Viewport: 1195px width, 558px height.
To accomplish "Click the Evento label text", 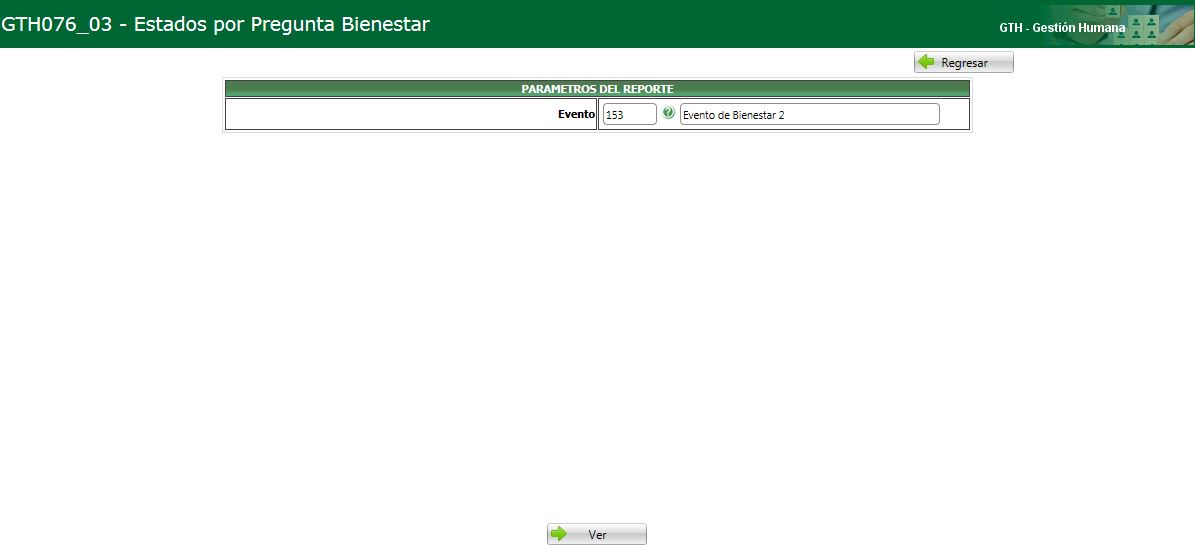I will (576, 114).
